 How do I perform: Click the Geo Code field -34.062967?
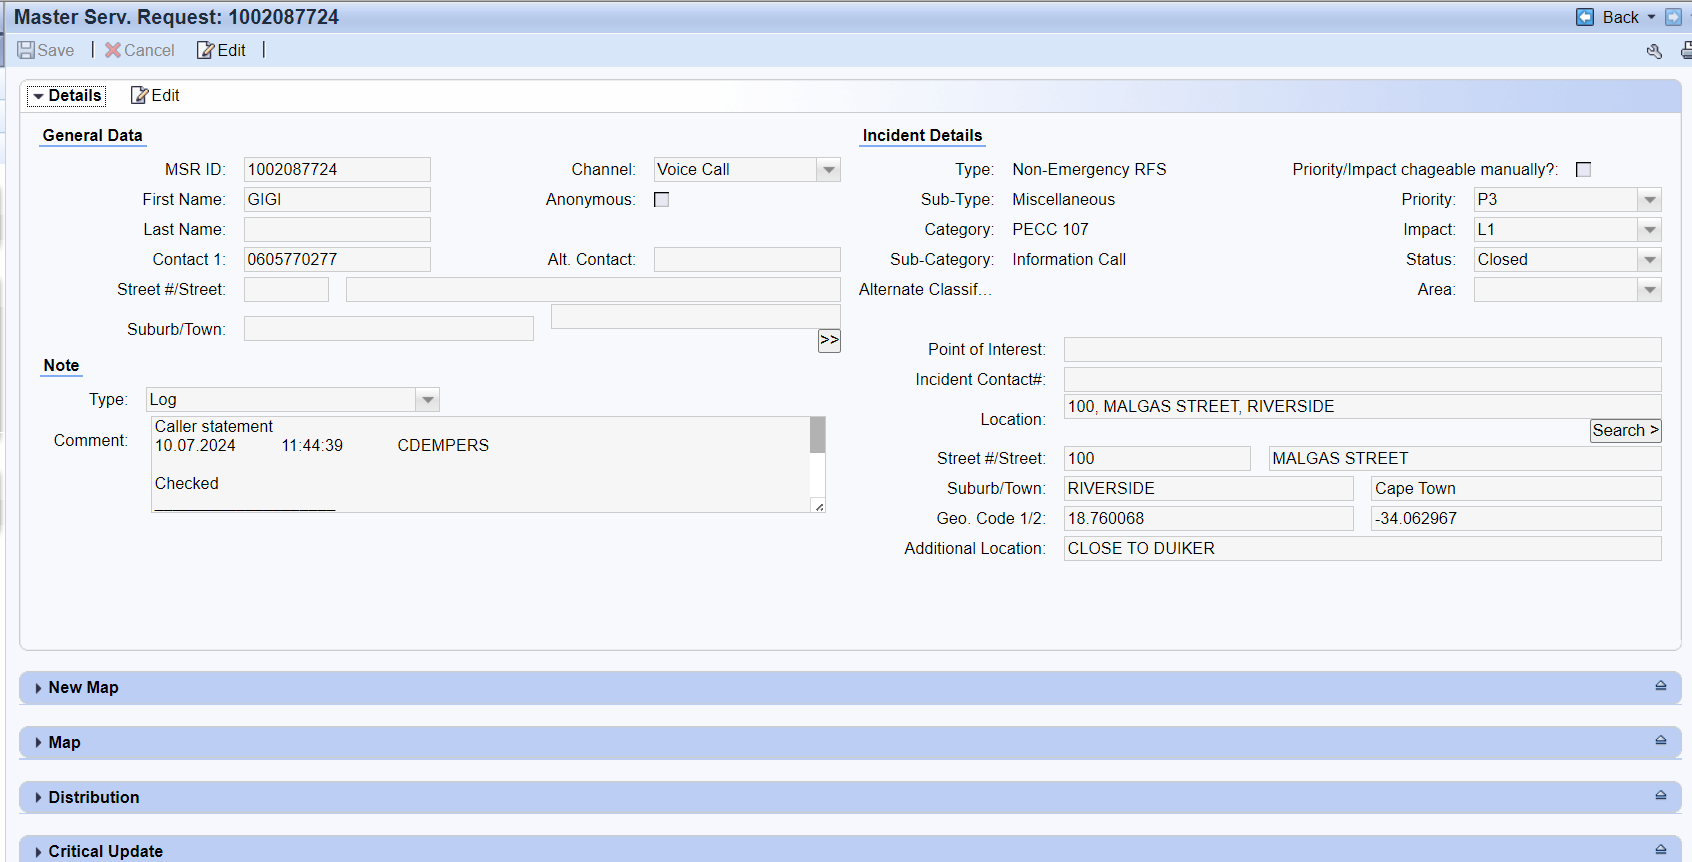[1516, 519]
